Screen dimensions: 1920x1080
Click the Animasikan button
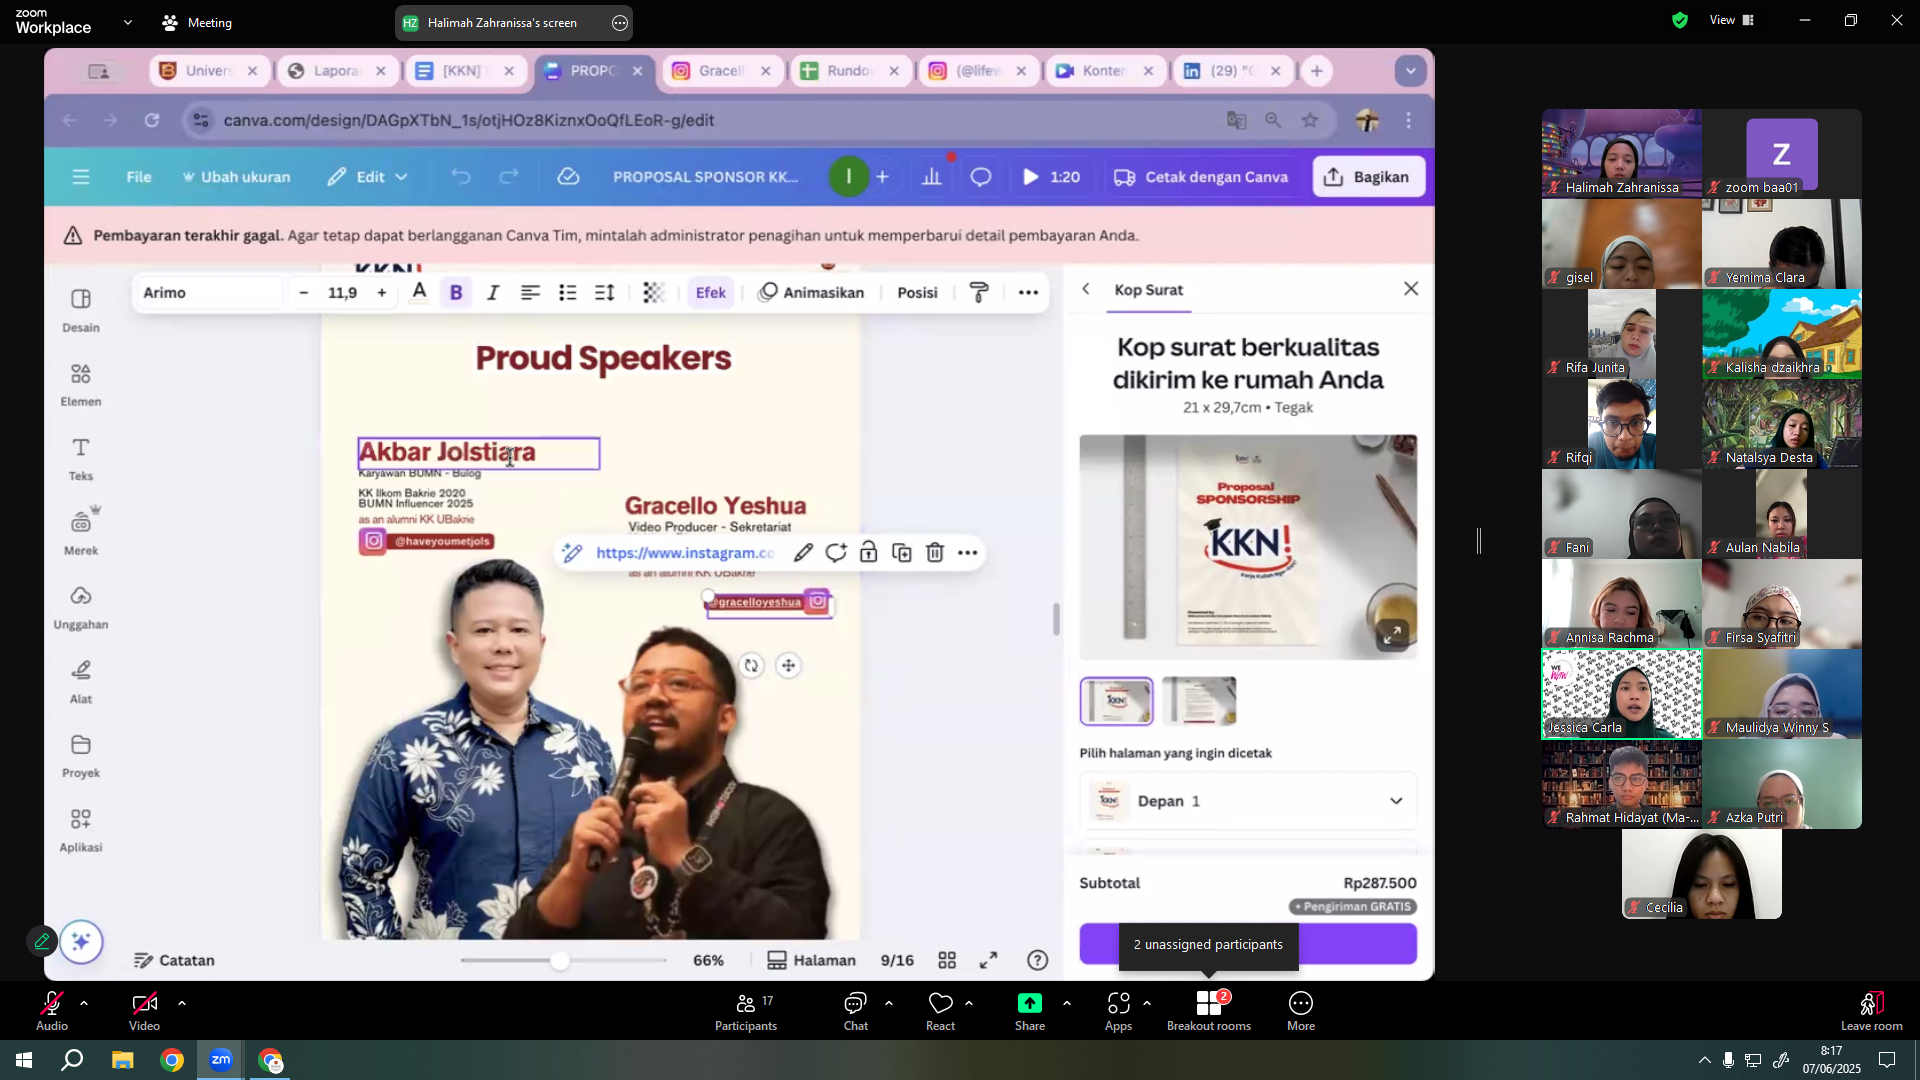point(812,292)
